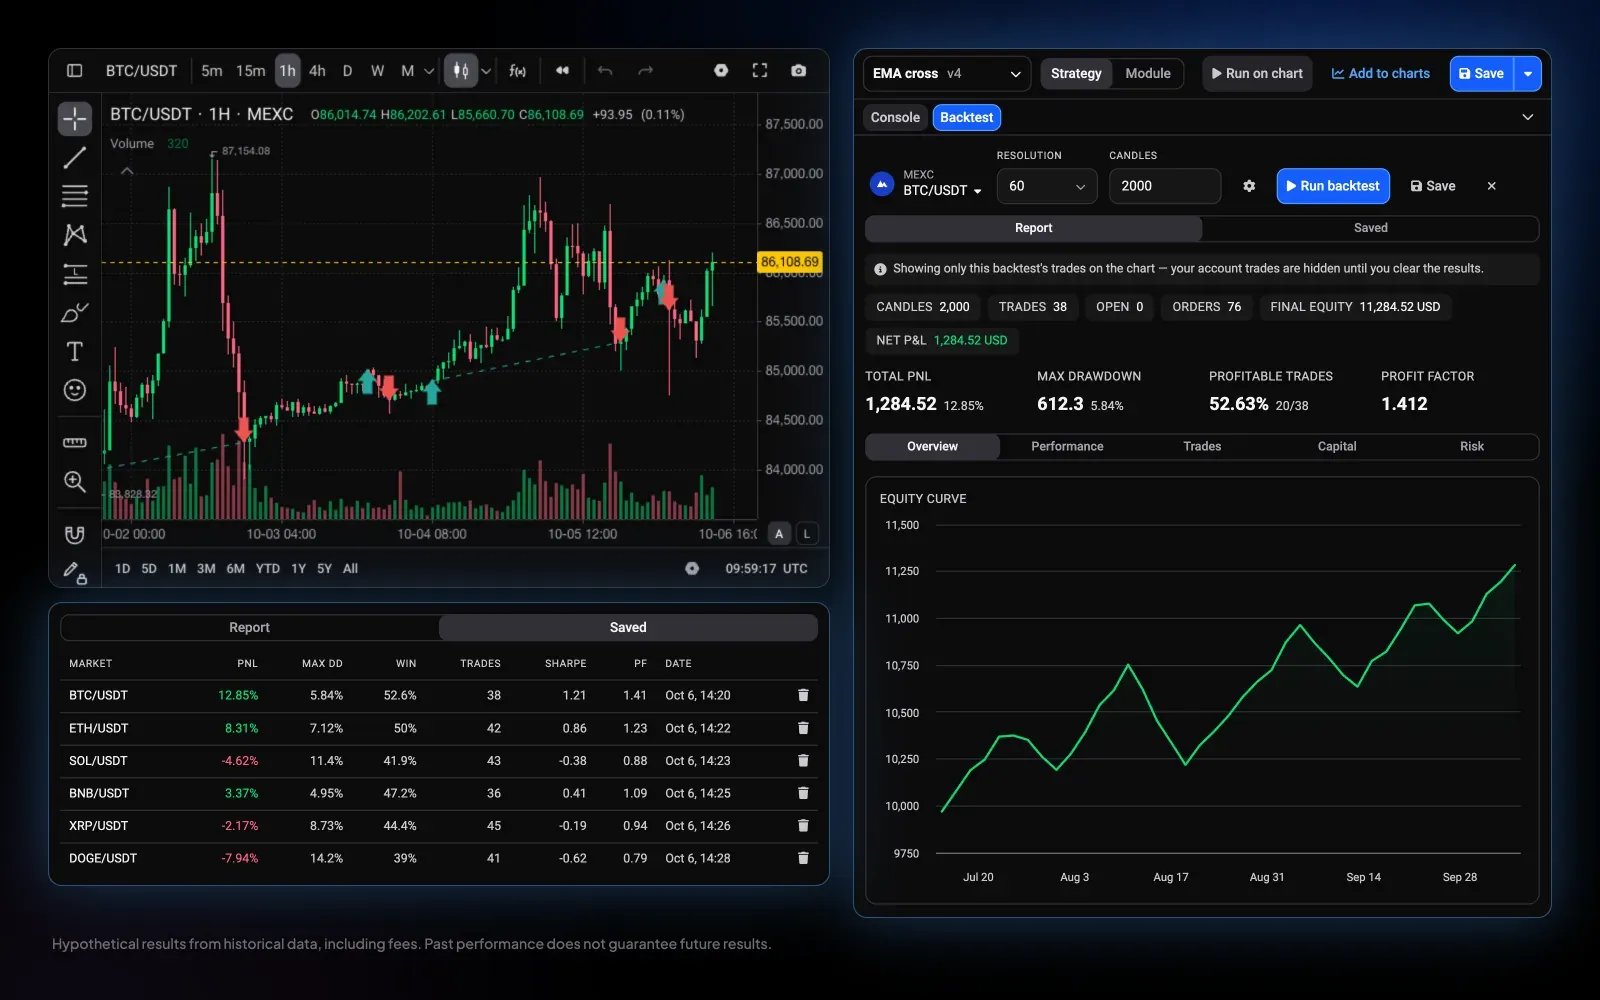Switch to the Console tab
Image resolution: width=1600 pixels, height=1000 pixels.
point(895,118)
